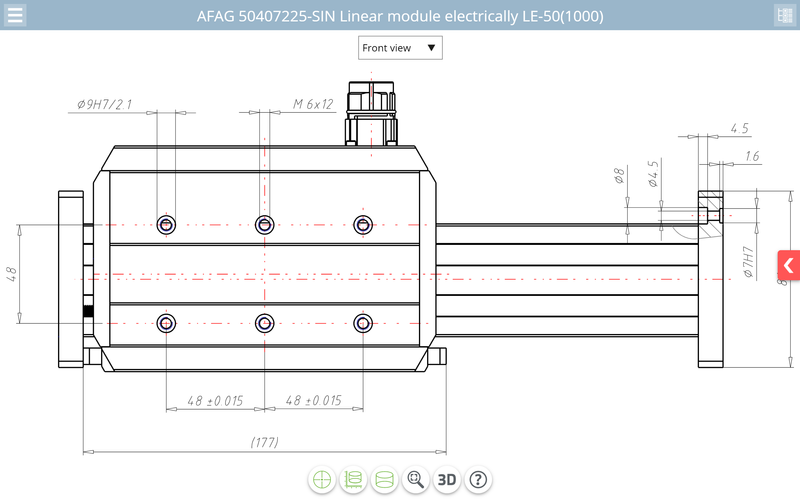Click the title text AFAG 50407225-SIN
This screenshot has height=500, width=800.
[266, 16]
